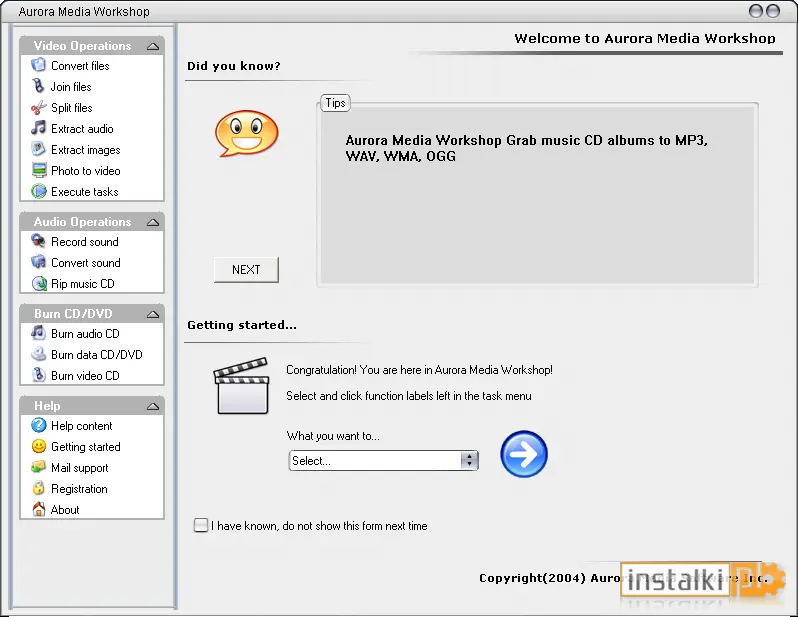Click the Tips text panel
The height and width of the screenshot is (617, 798).
point(537,194)
